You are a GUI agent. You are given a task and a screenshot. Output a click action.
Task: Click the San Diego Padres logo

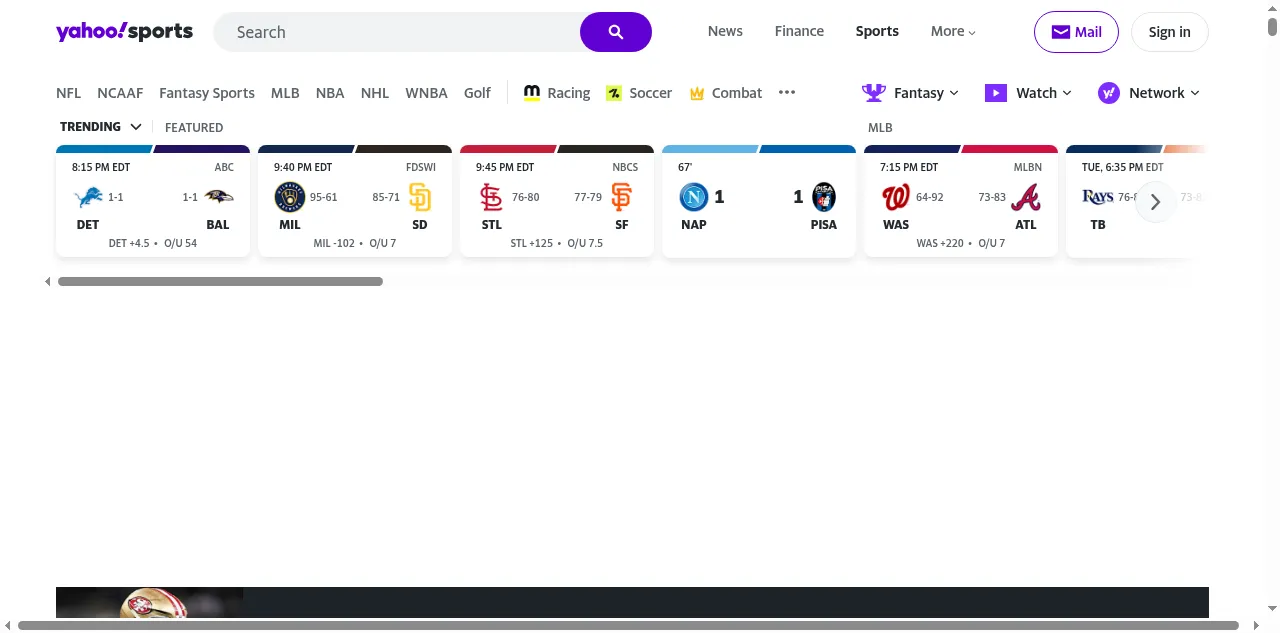pyautogui.click(x=420, y=197)
